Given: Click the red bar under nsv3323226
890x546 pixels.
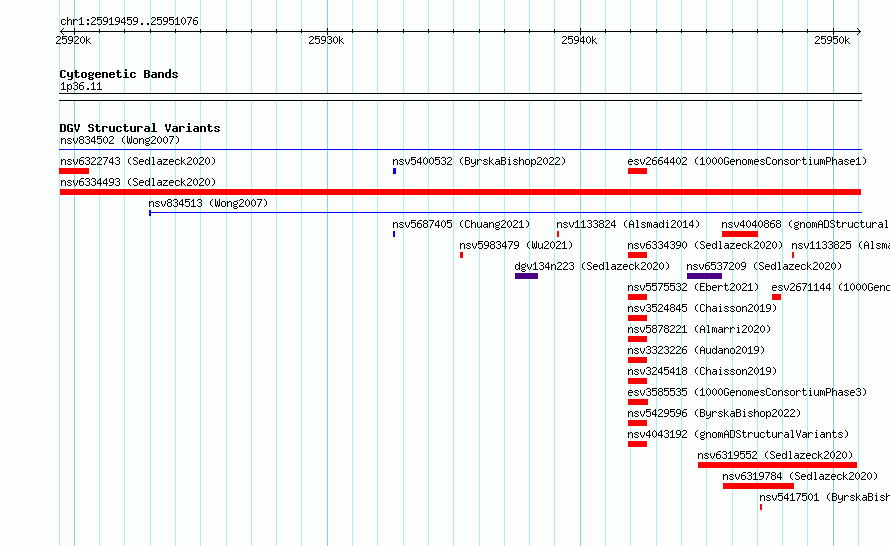Looking at the screenshot, I should pos(637,360).
